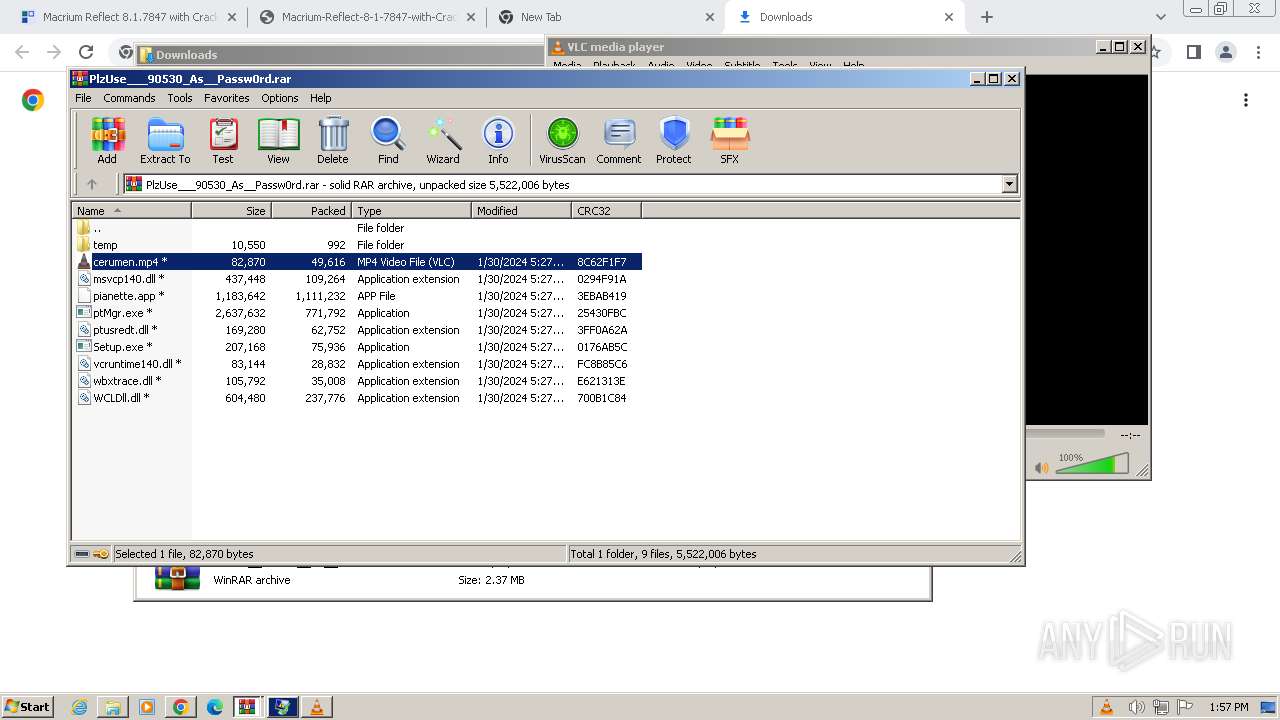Image resolution: width=1280 pixels, height=720 pixels.
Task: Open a new Chrome tab with plus
Action: 987,17
